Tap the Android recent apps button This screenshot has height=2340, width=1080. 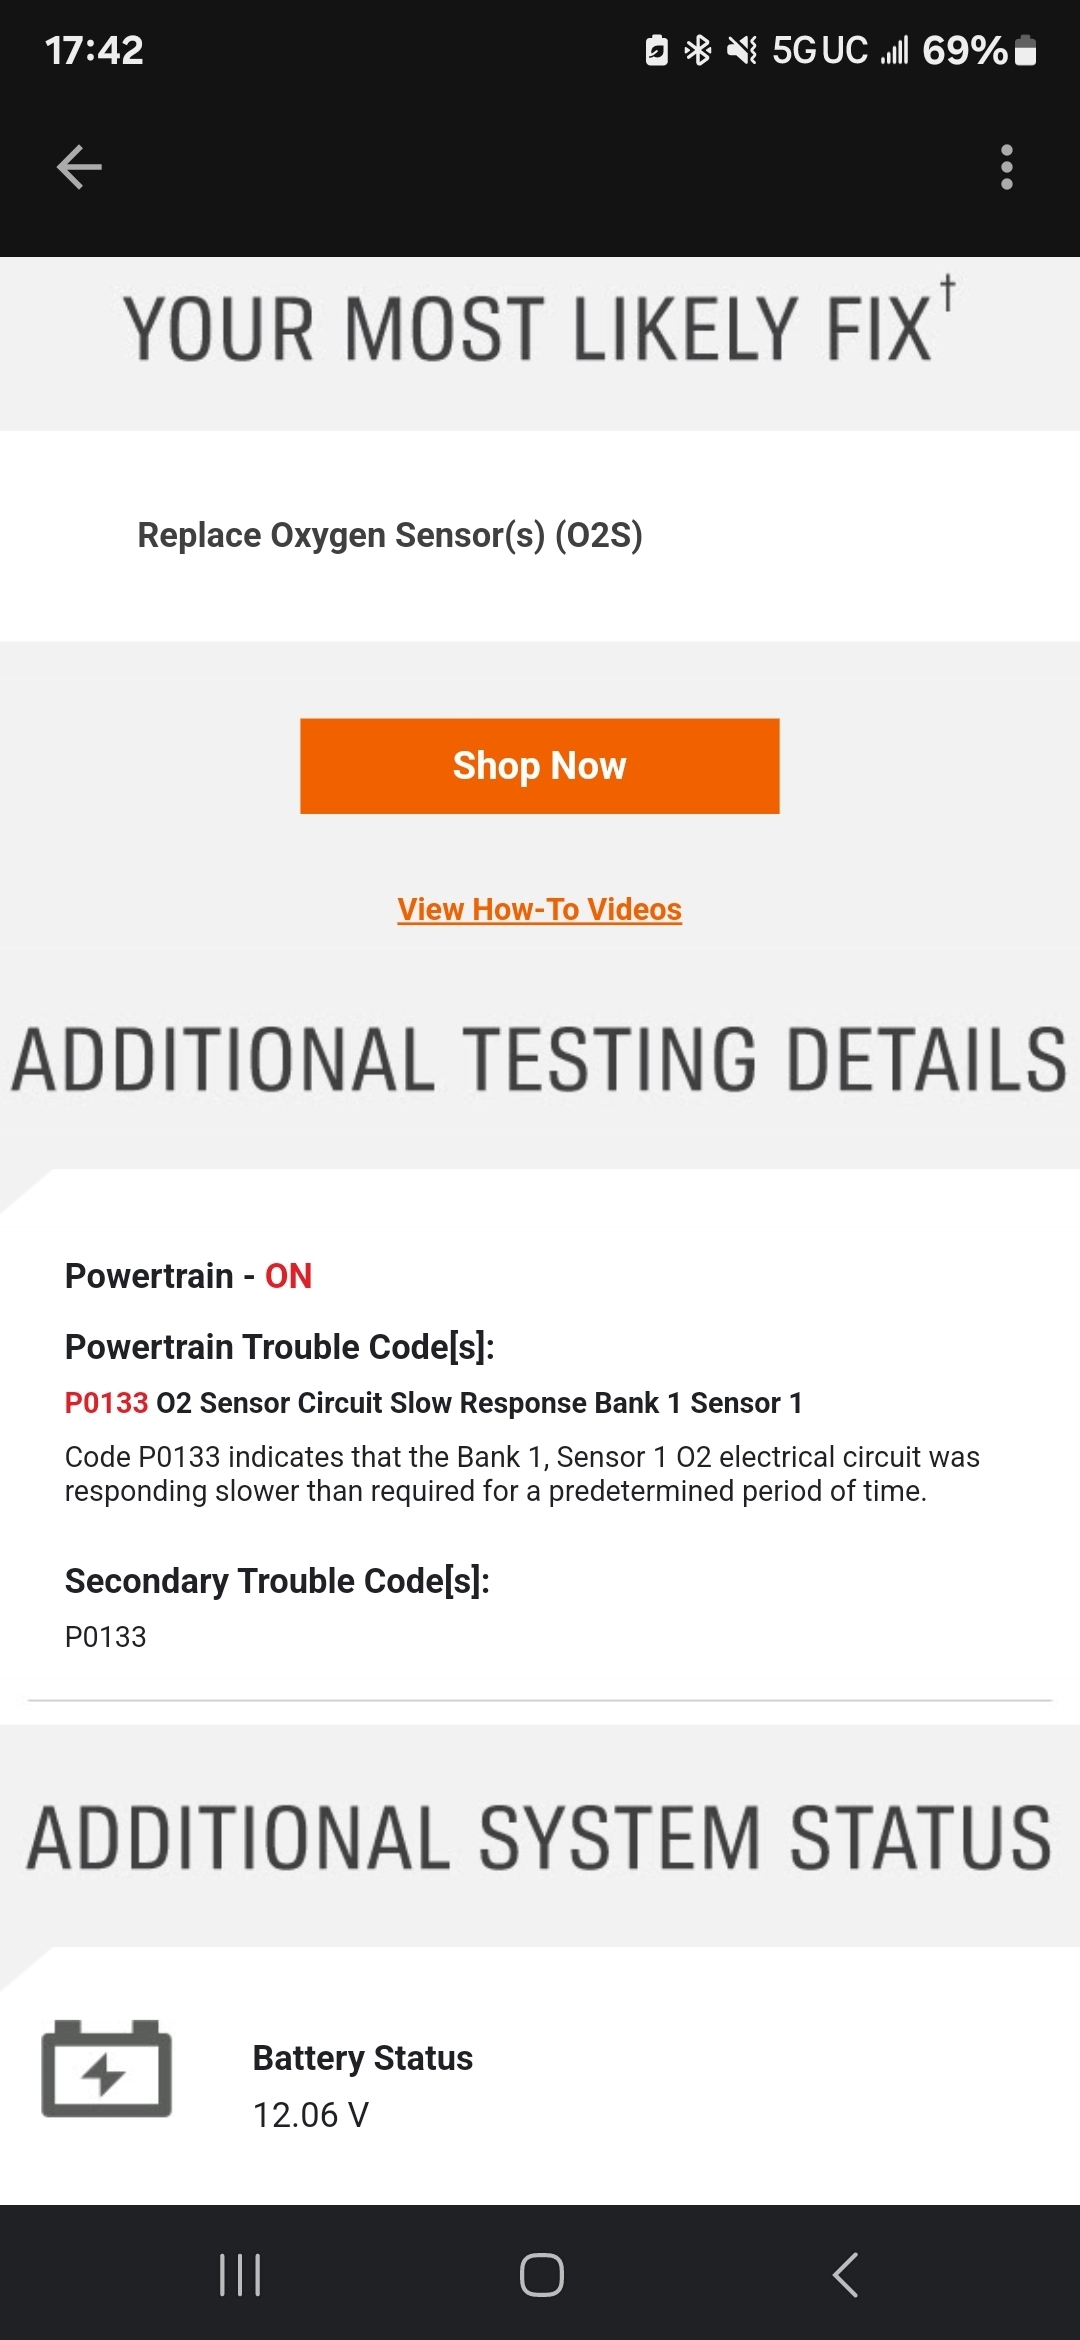pos(240,2275)
